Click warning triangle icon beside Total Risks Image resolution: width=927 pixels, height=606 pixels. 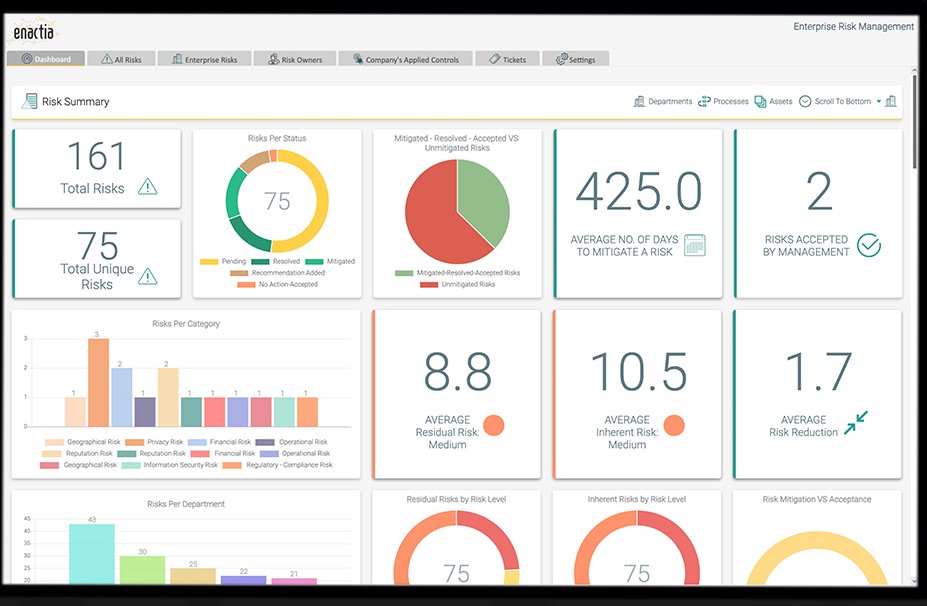click(147, 187)
